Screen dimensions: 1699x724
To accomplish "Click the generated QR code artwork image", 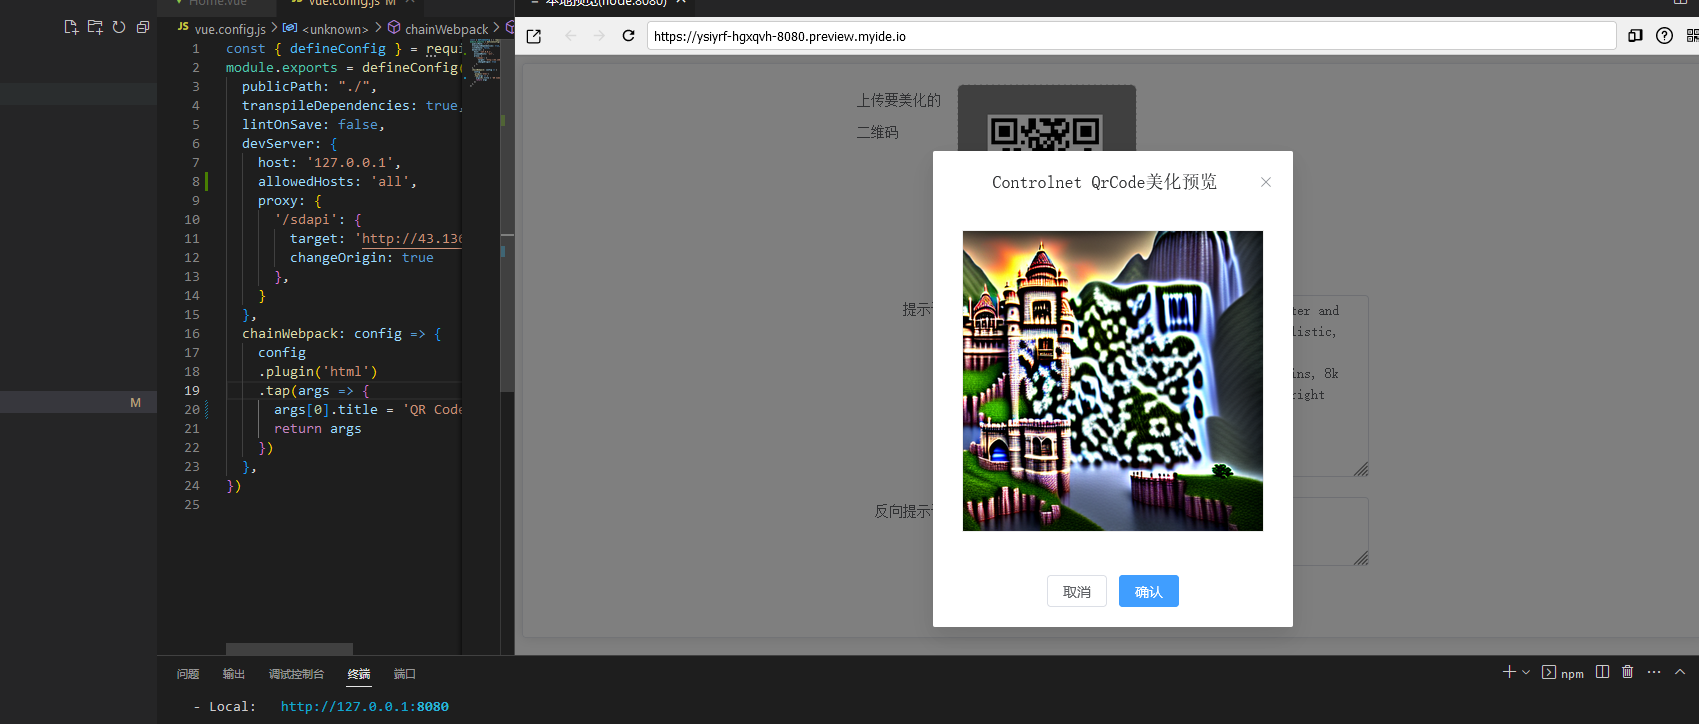I will coord(1113,381).
